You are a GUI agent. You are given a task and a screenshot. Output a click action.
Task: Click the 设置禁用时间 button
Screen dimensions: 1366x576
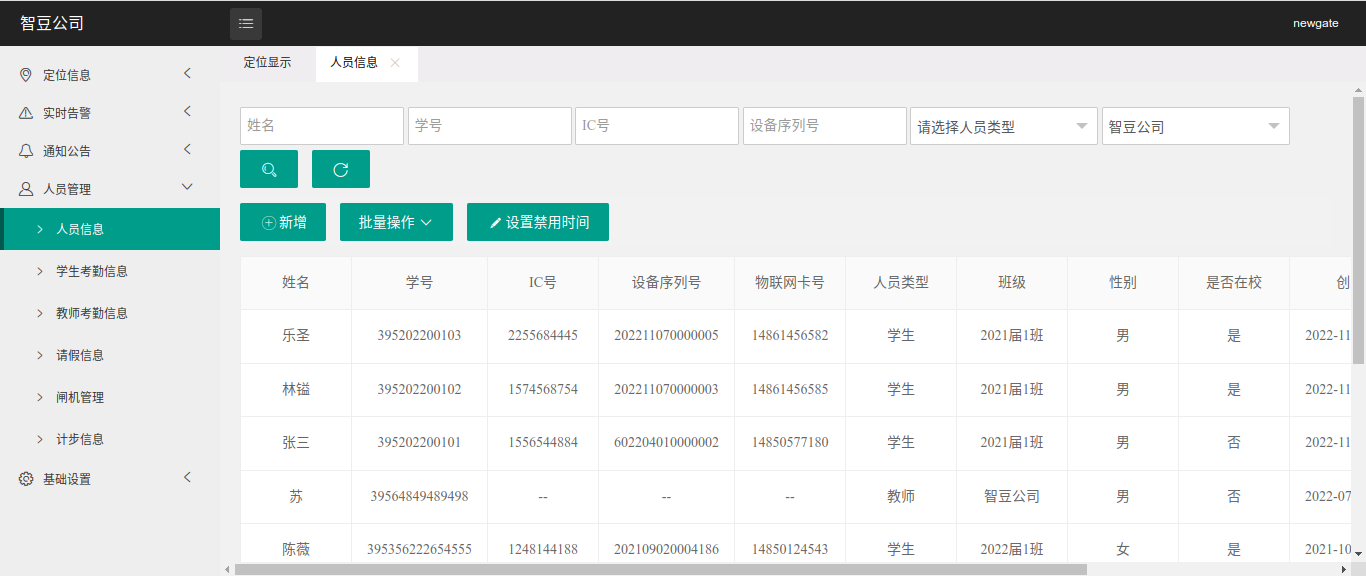[x=538, y=222]
